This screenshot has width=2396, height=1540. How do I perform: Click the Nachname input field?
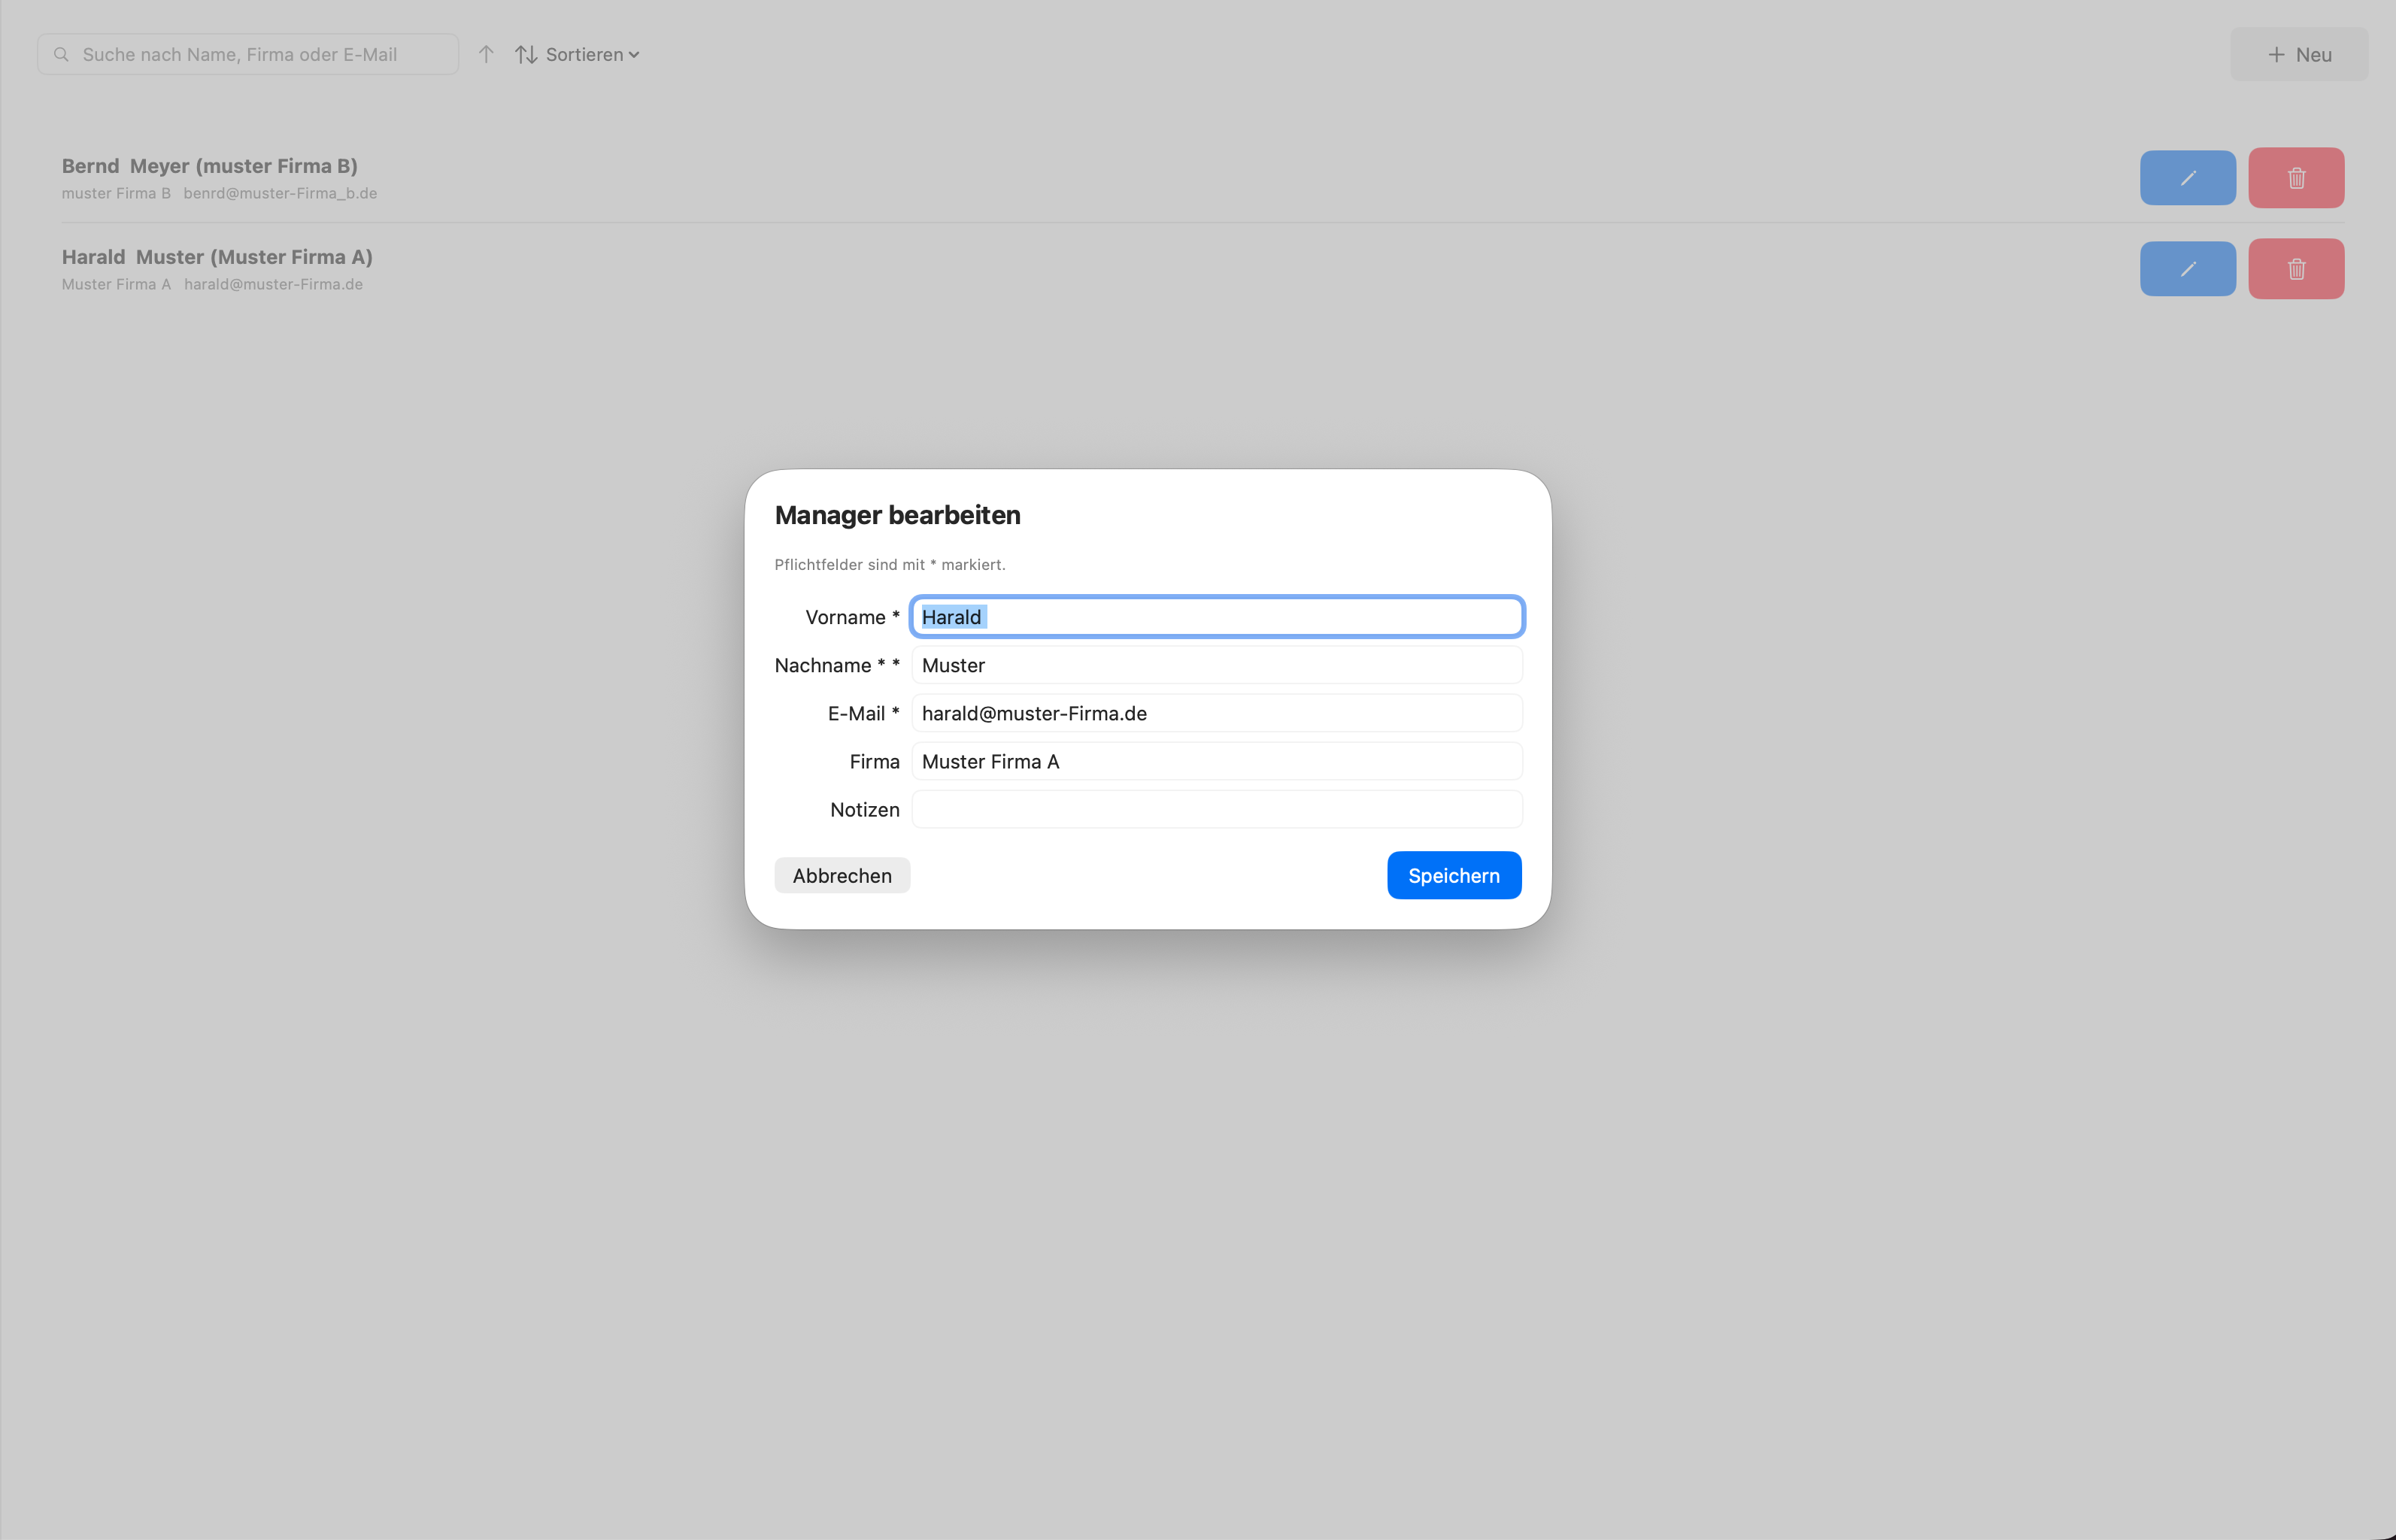(x=1216, y=665)
